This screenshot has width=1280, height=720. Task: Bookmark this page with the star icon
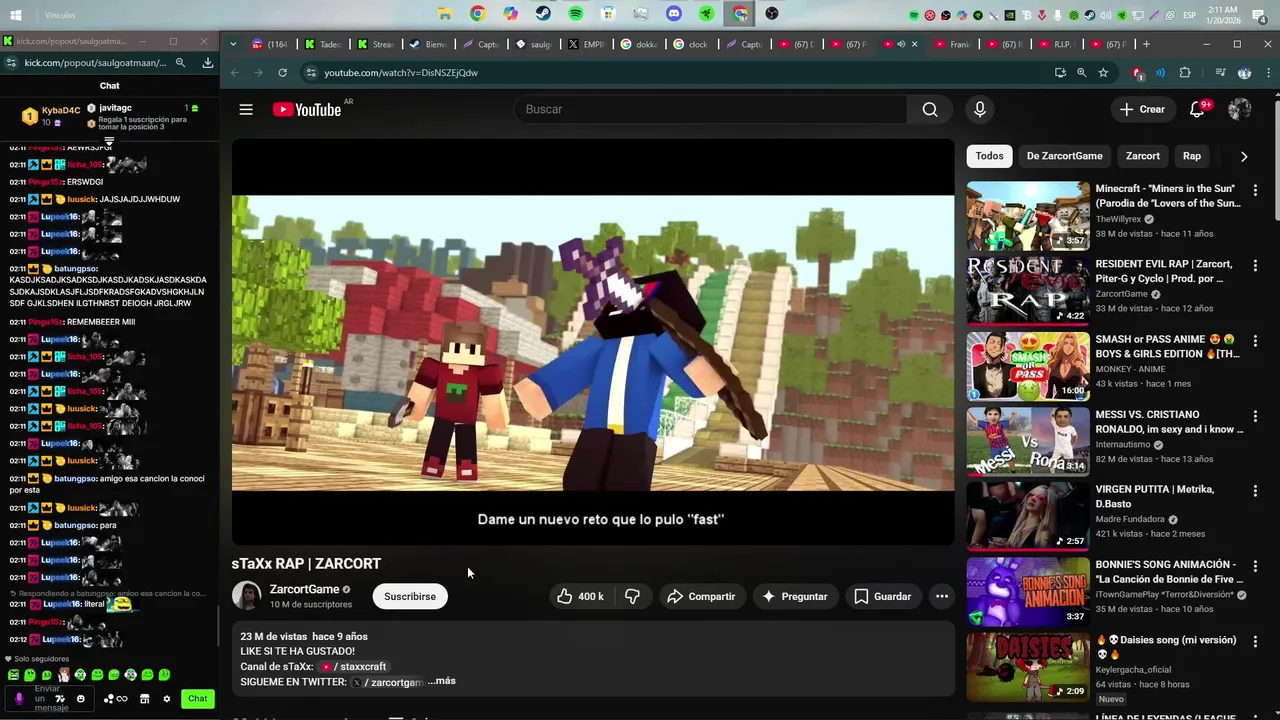(1103, 73)
